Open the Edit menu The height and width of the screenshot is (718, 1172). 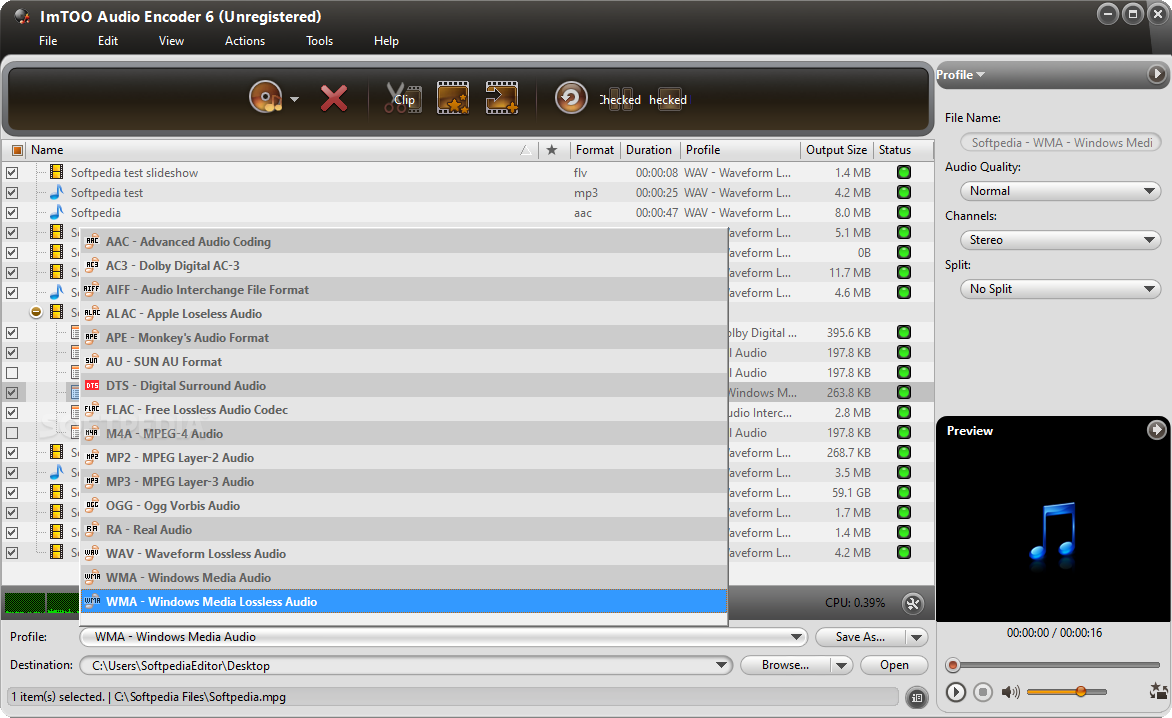click(x=108, y=41)
